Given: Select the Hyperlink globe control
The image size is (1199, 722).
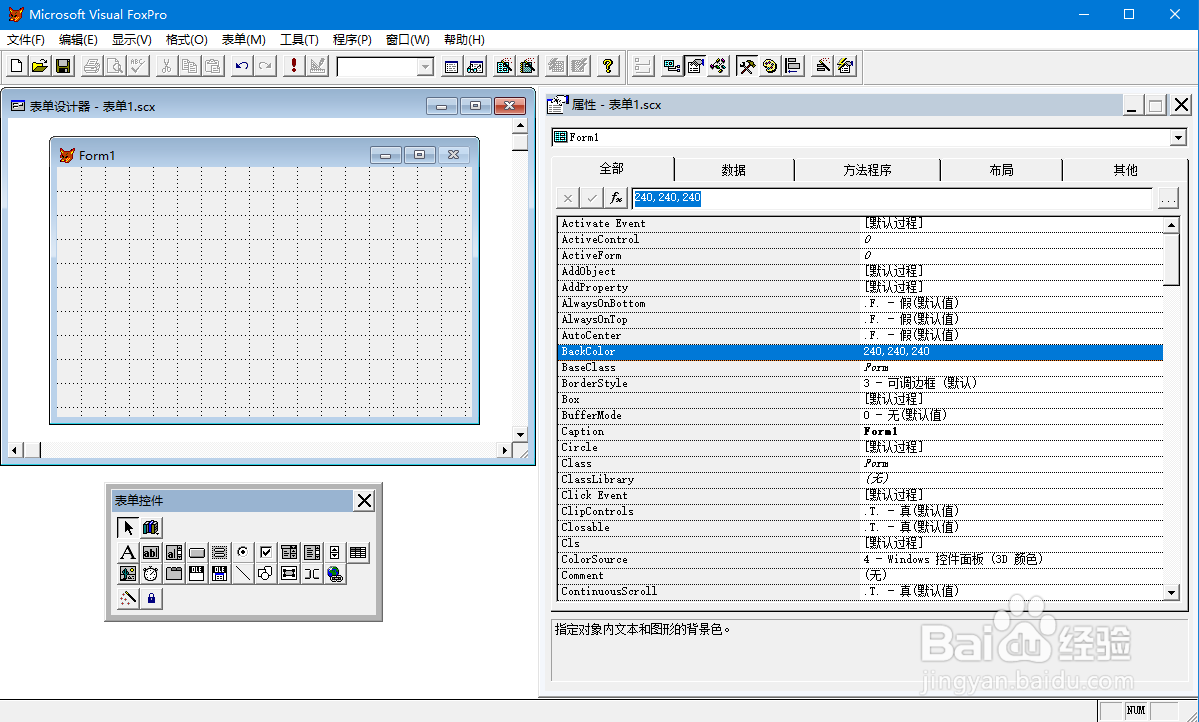Looking at the screenshot, I should [x=334, y=574].
